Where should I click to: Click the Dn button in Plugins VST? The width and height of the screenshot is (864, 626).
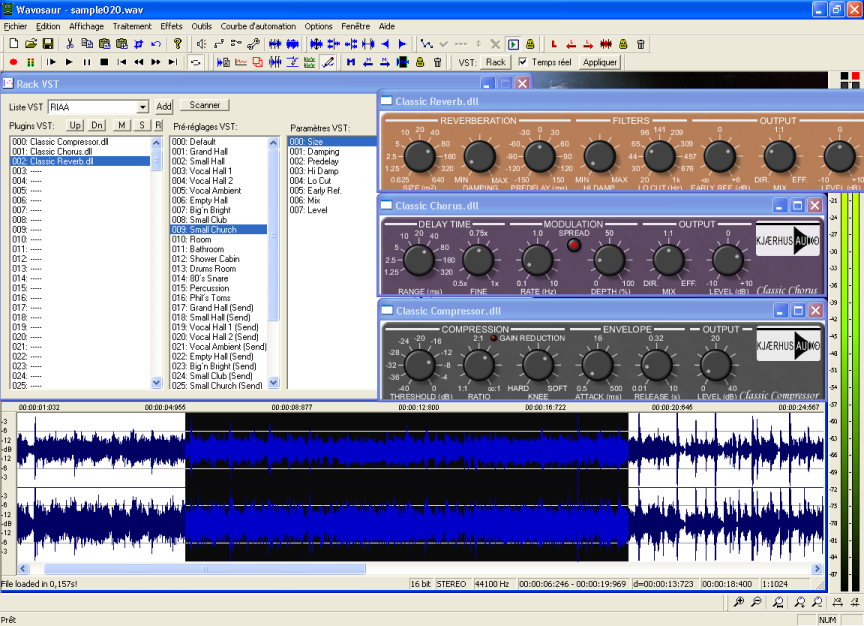click(x=97, y=126)
